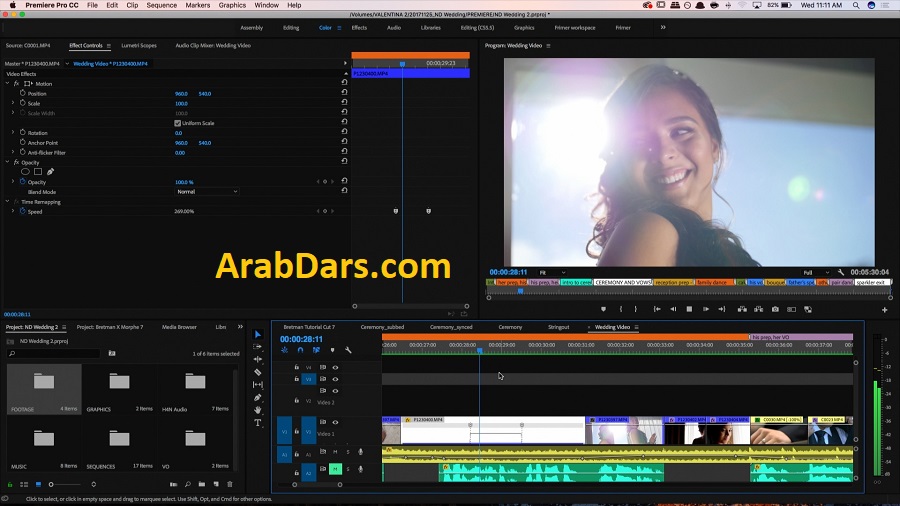
Task: Select the Pen tool in tools panel
Action: coord(258,397)
